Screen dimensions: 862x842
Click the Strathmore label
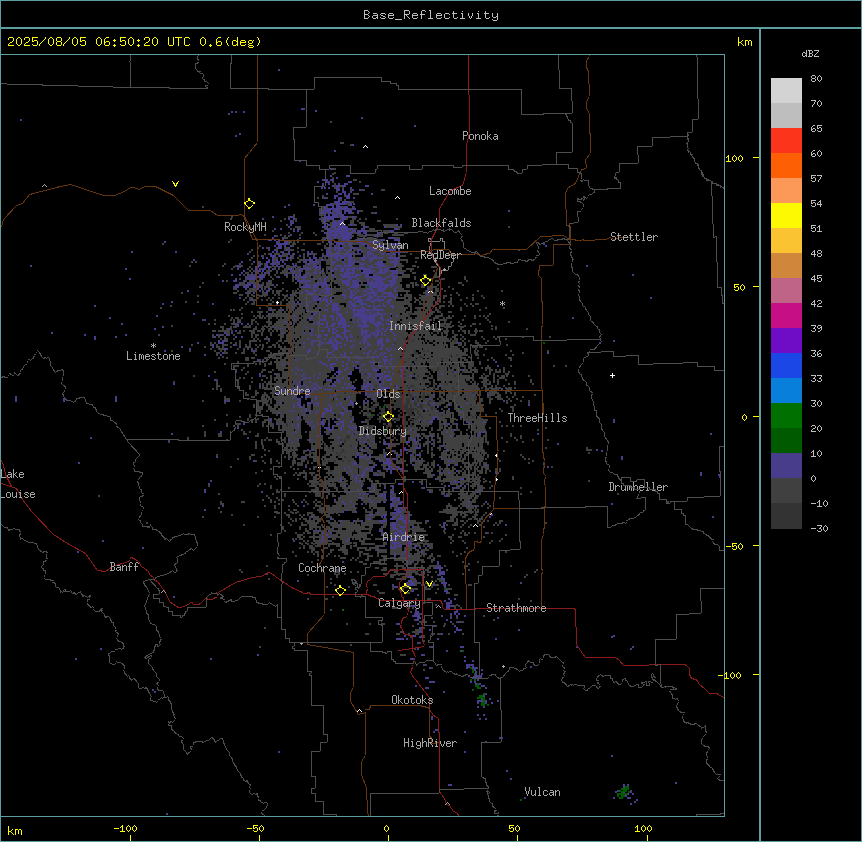click(x=516, y=608)
